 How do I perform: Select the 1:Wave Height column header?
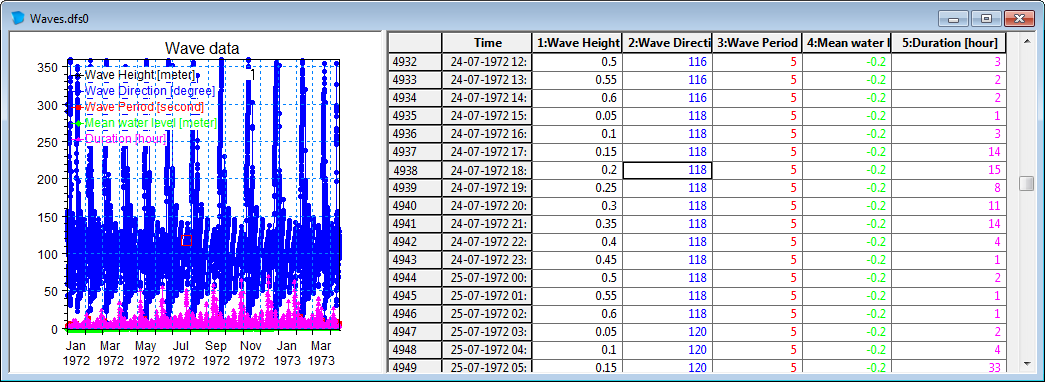click(577, 43)
